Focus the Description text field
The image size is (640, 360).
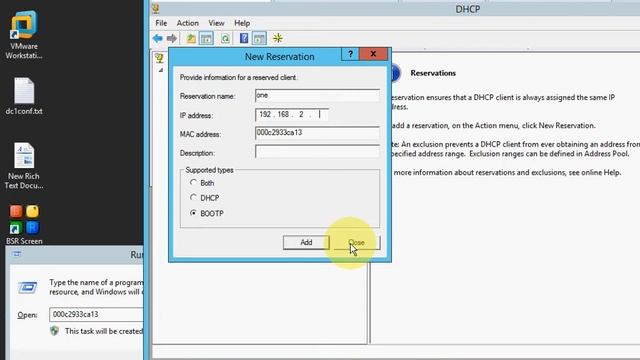(317, 152)
